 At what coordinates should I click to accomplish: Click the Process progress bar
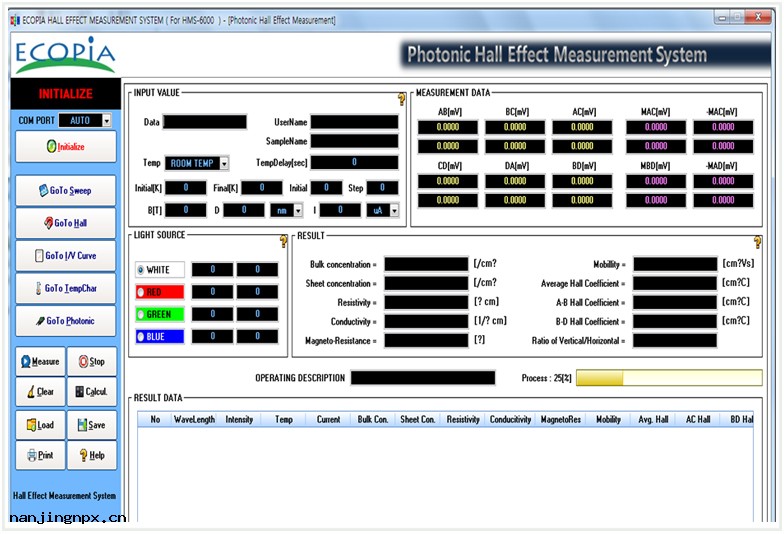click(x=668, y=379)
